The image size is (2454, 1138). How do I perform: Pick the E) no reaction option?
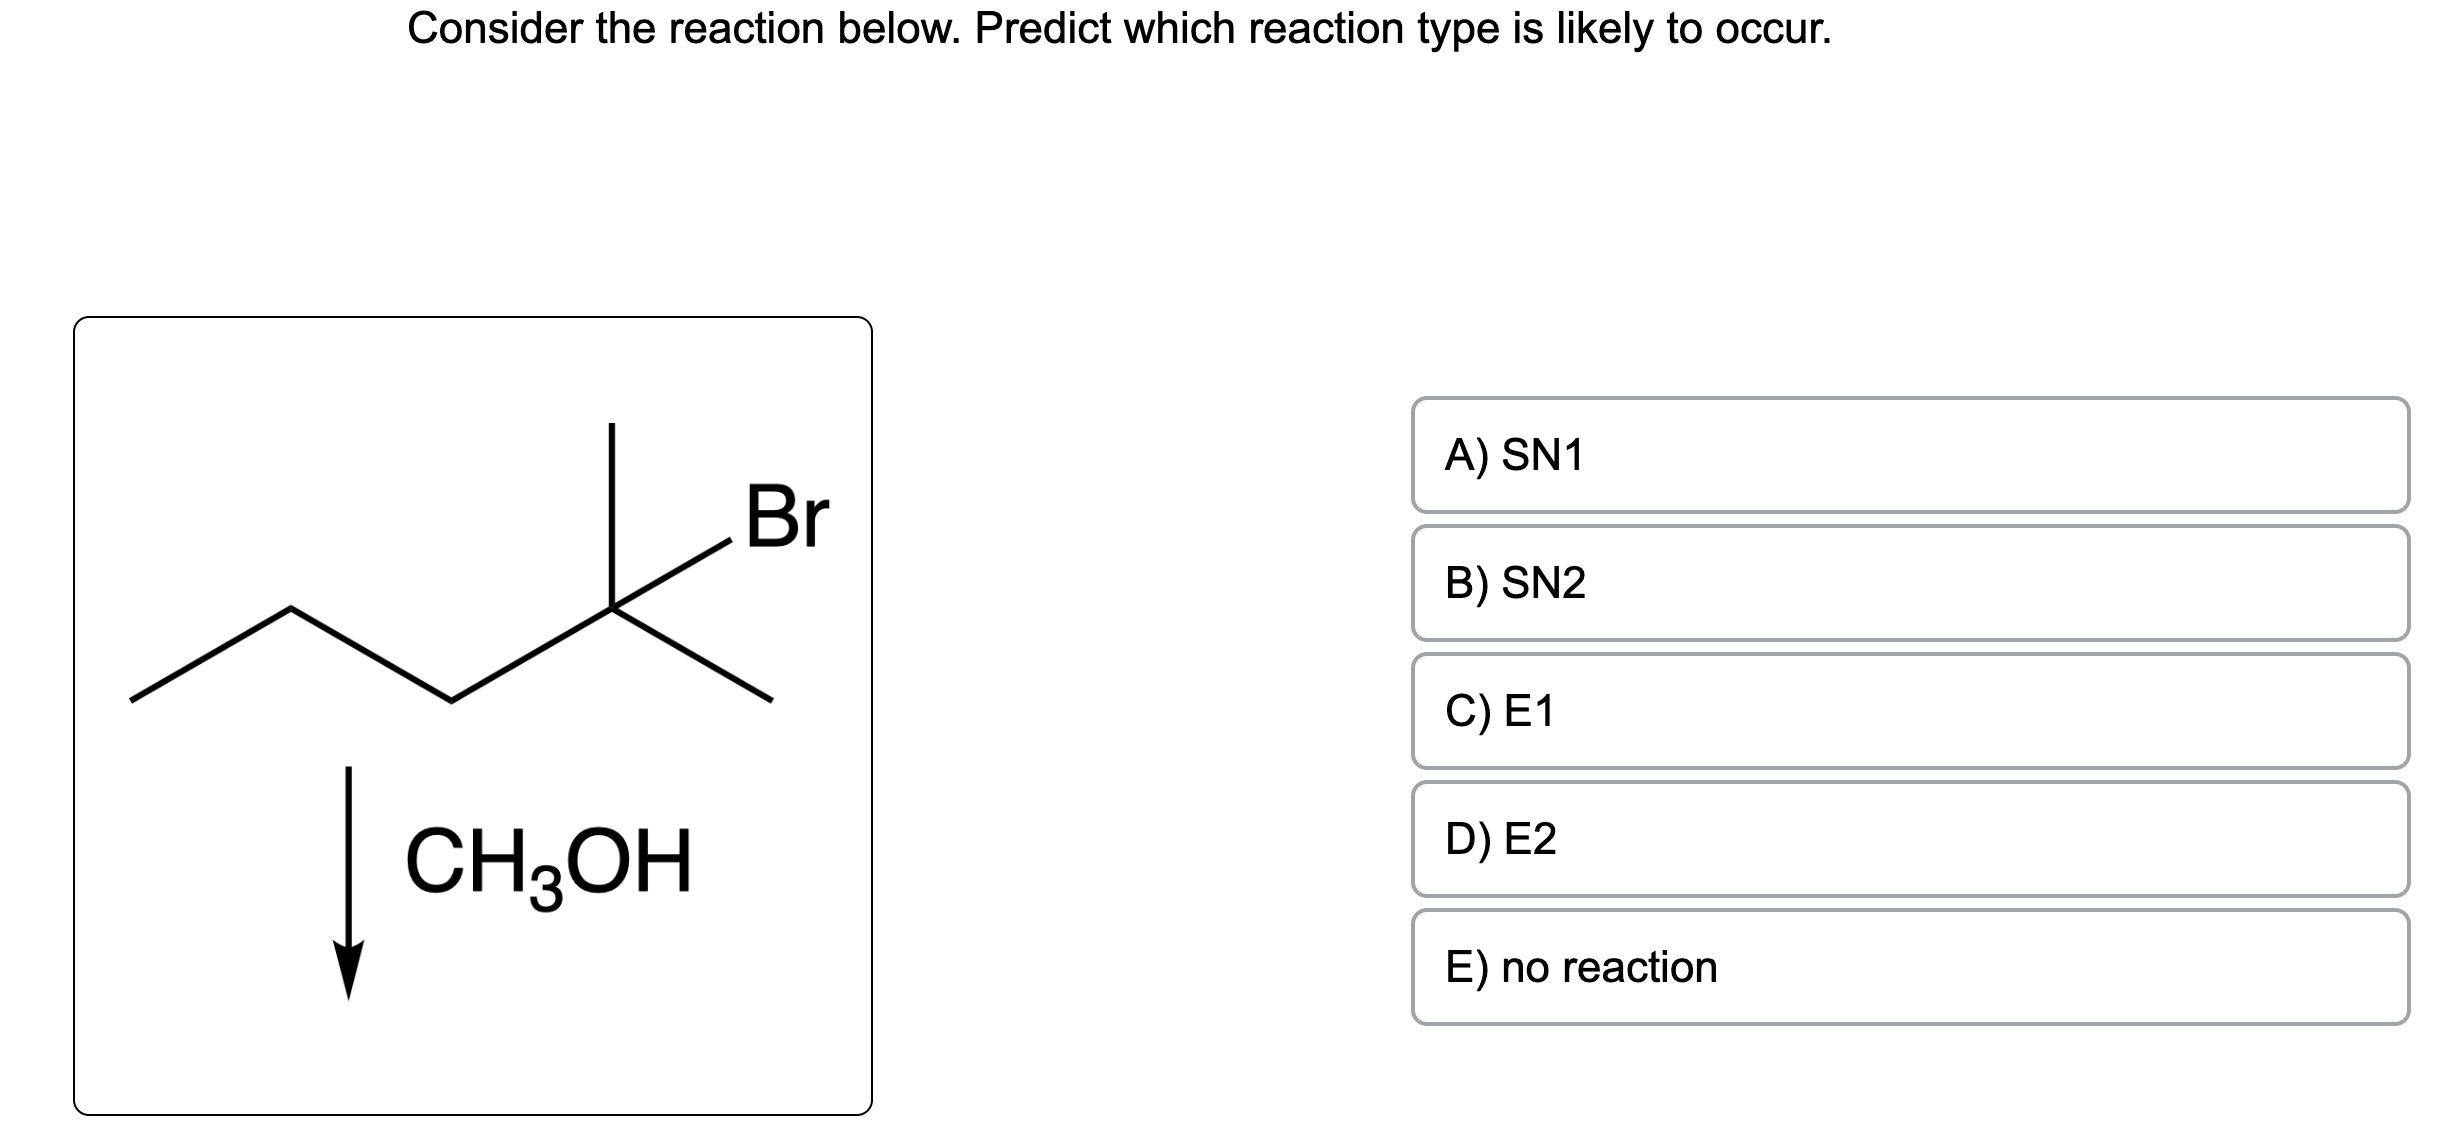tap(1910, 967)
